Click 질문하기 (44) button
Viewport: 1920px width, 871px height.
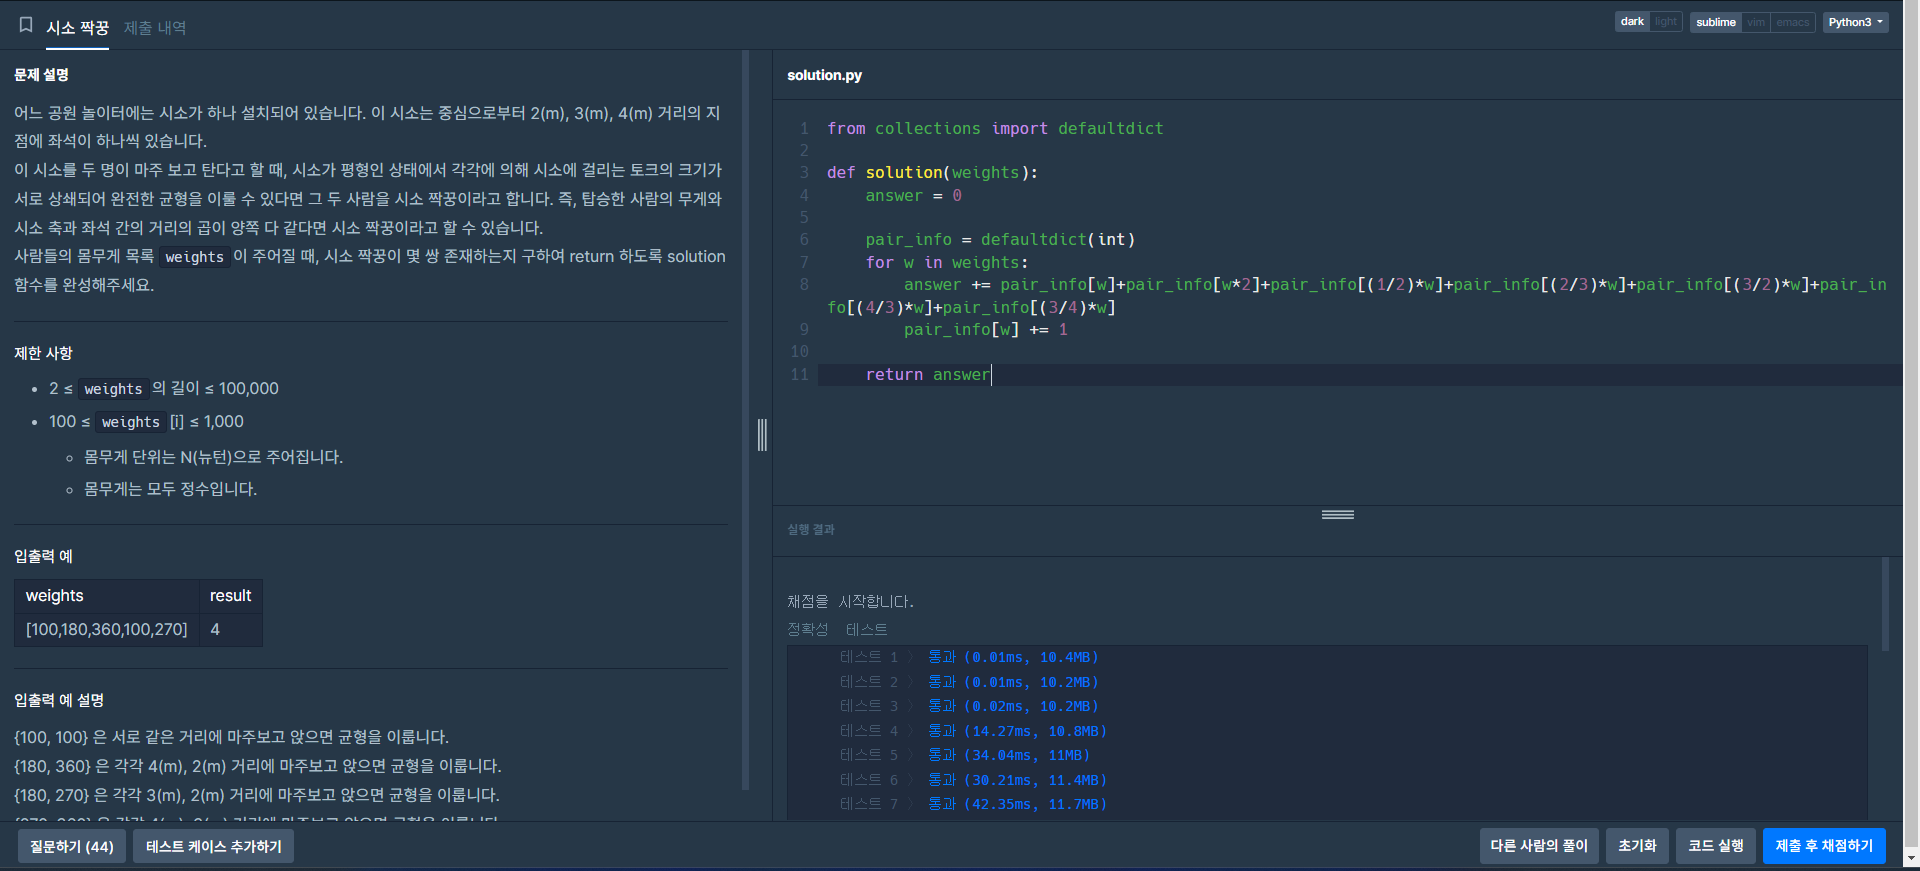(72, 846)
